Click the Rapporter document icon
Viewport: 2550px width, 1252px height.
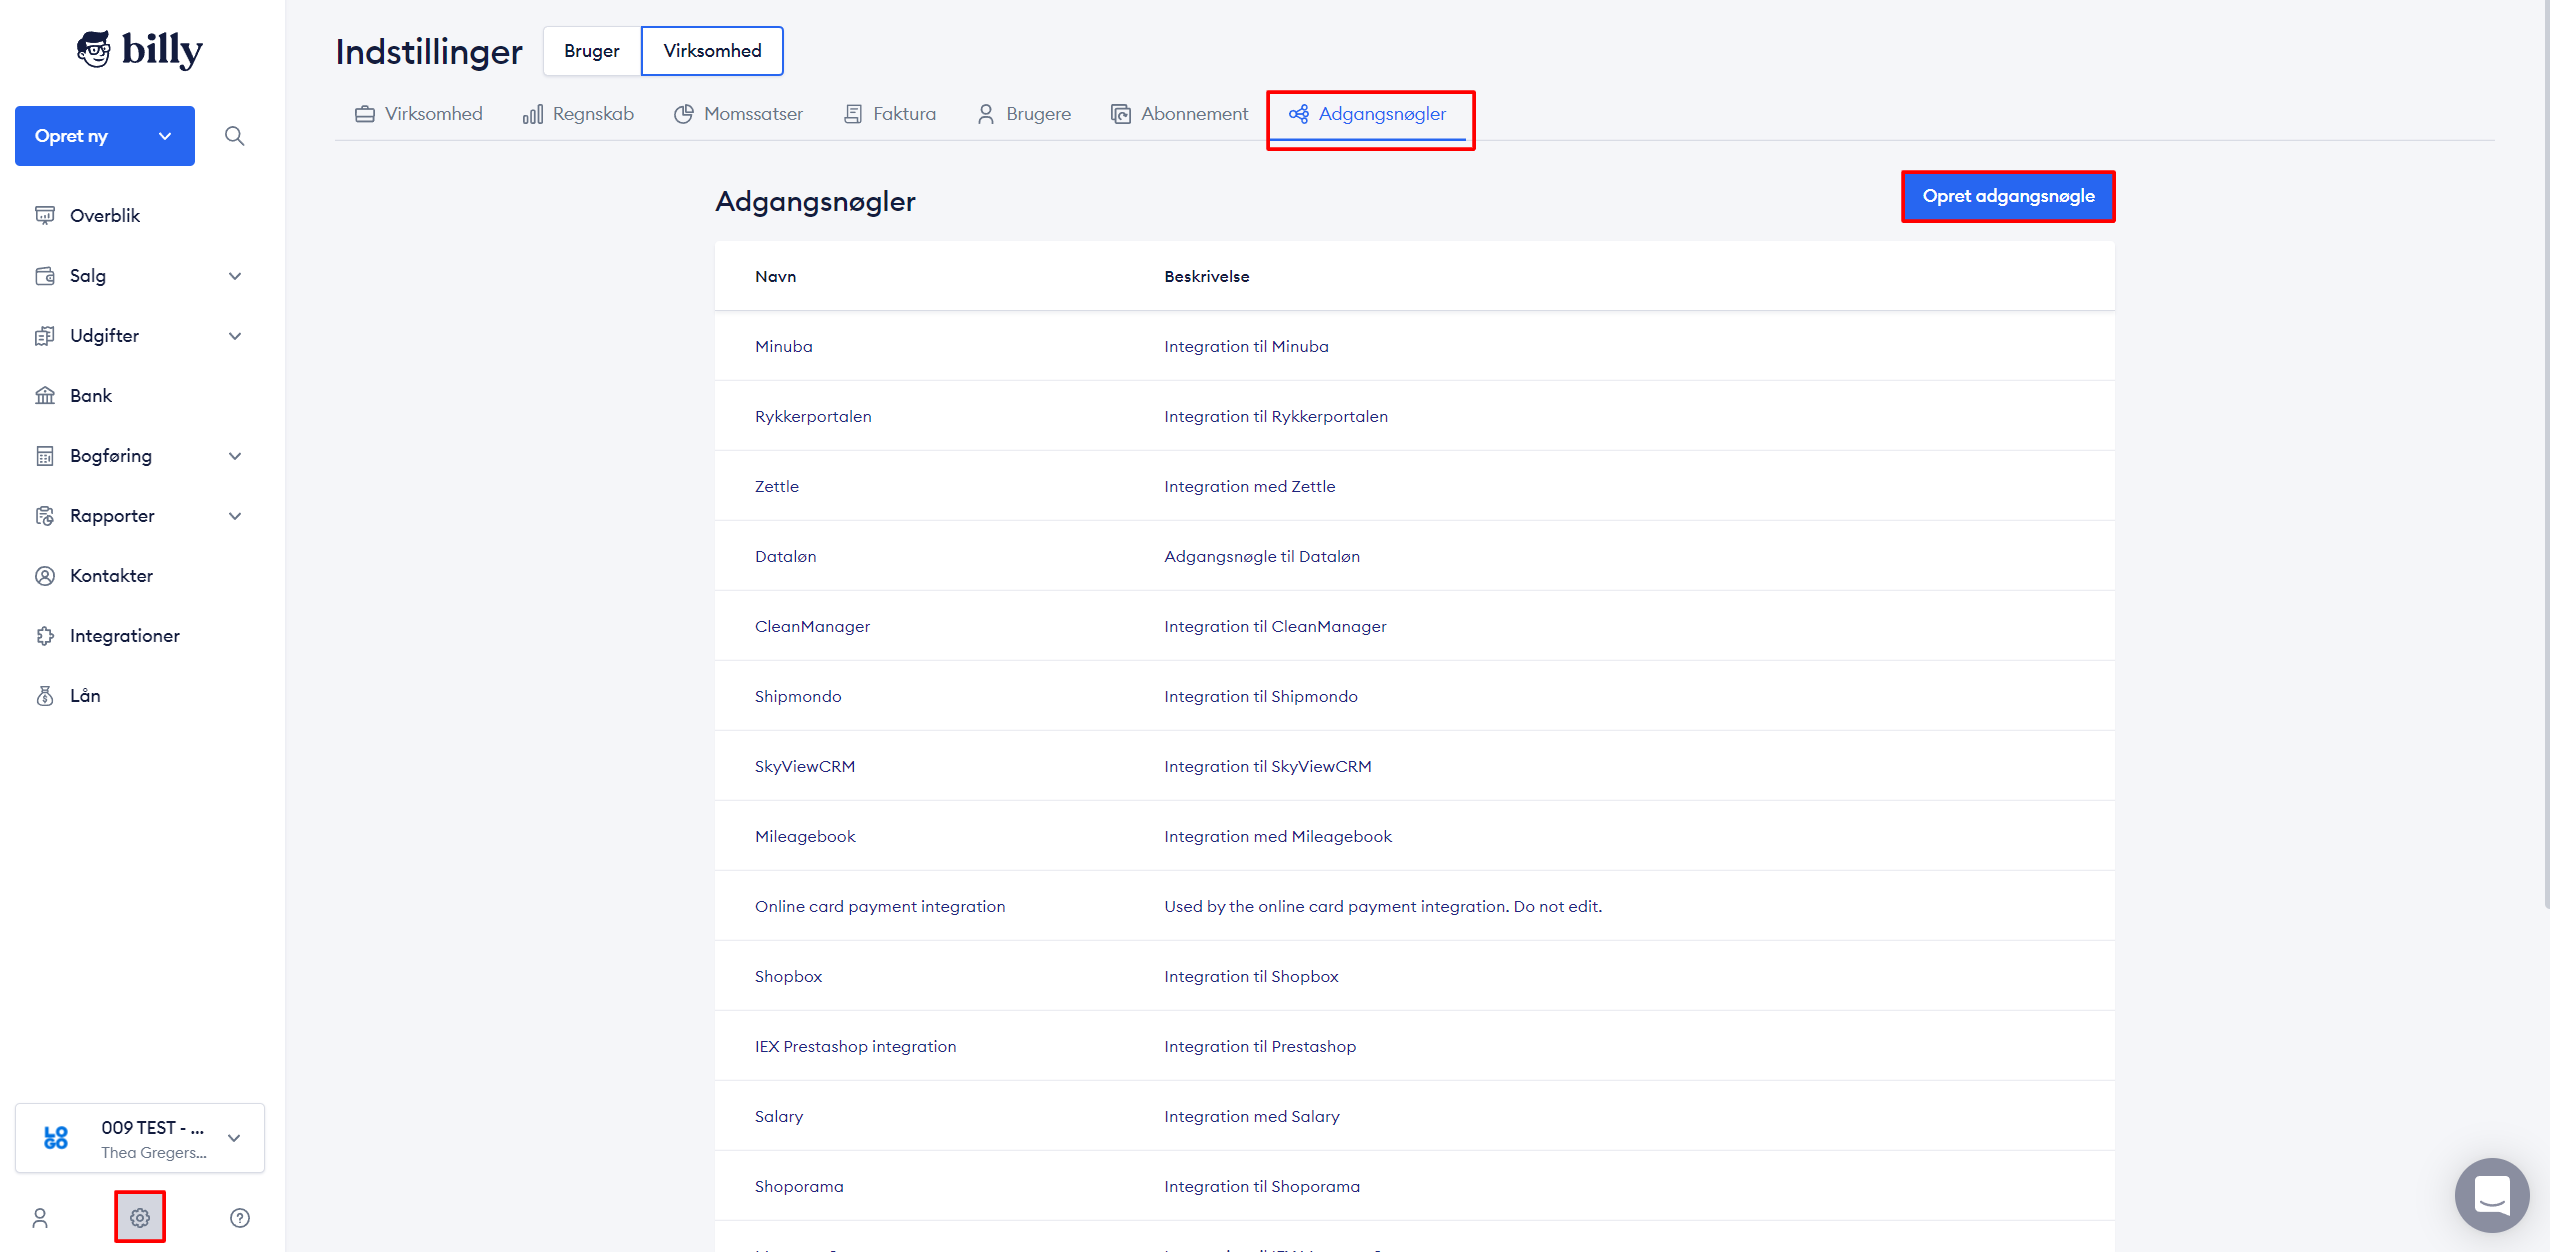point(45,515)
